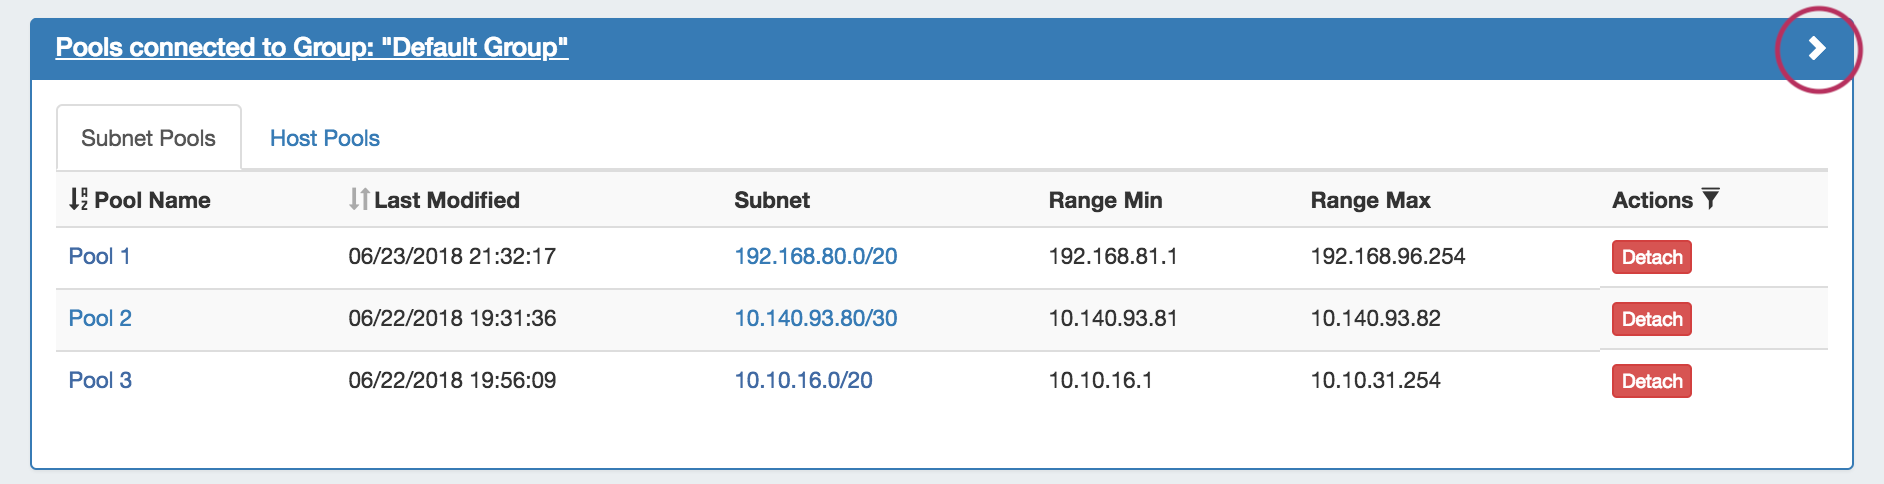
Task: Detach Pool 2 from the group
Action: click(1651, 319)
